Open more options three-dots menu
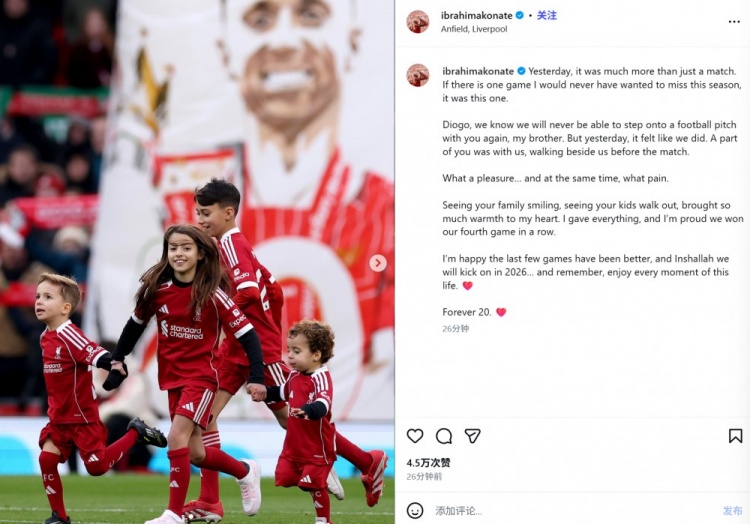 [734, 22]
